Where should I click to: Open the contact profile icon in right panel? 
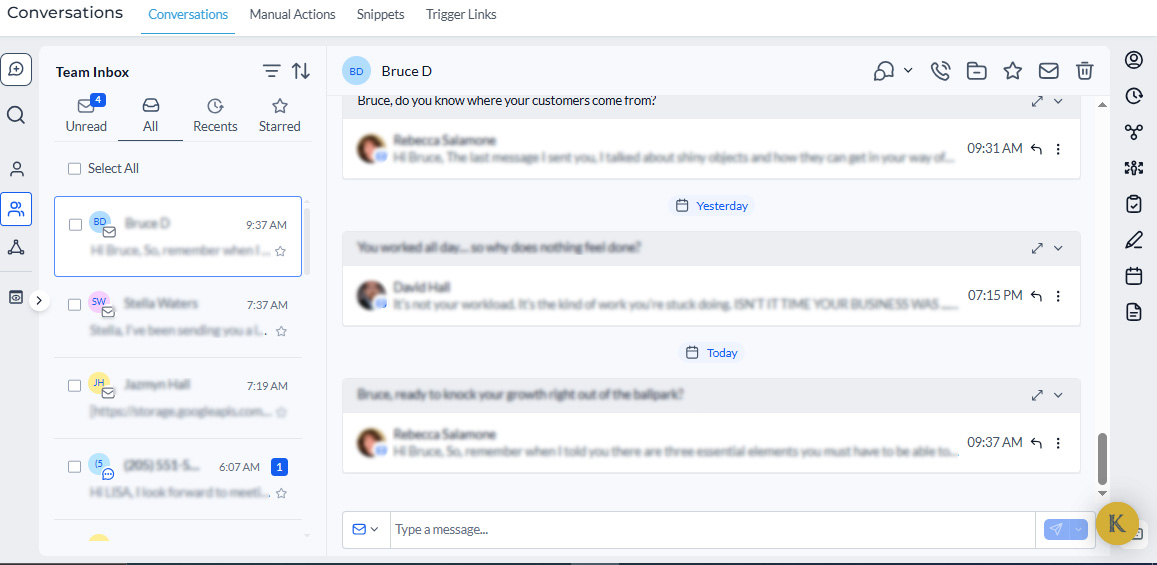[x=1133, y=60]
